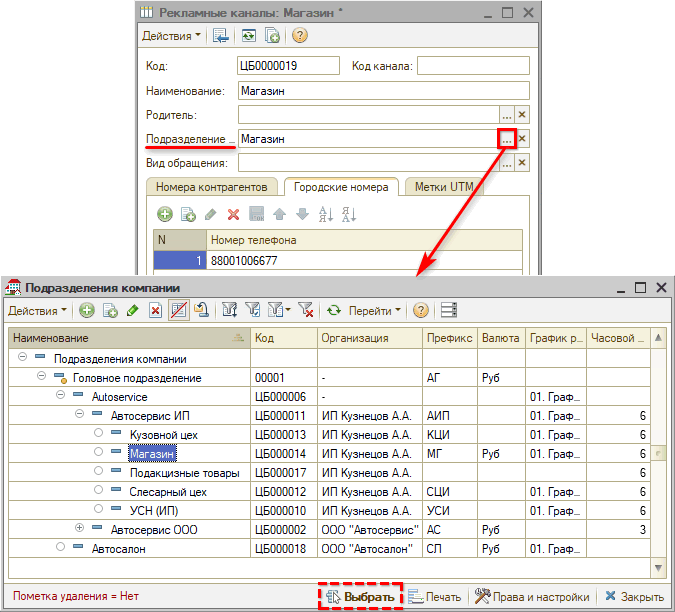Collapse Головное подразделение node
Screen dimensions: 675x612
coord(41,376)
